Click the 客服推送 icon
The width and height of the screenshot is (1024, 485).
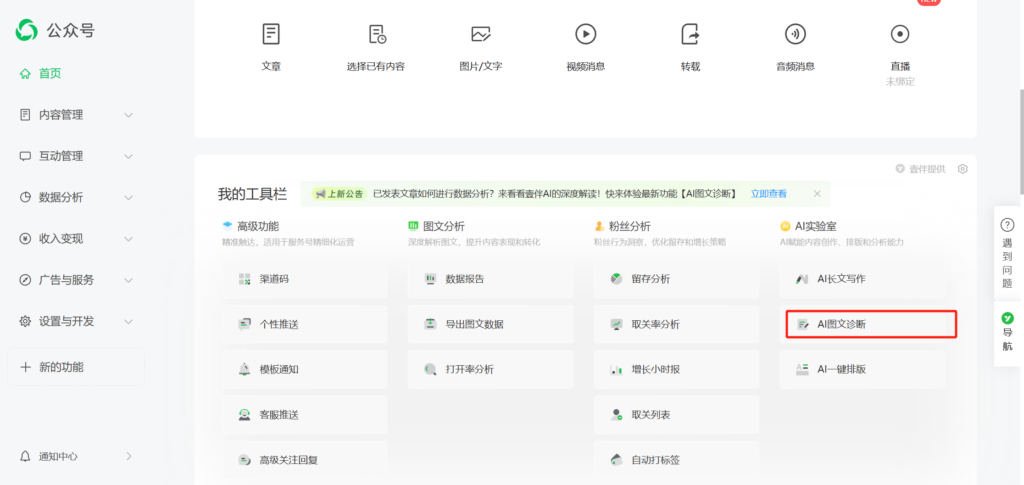tap(245, 415)
